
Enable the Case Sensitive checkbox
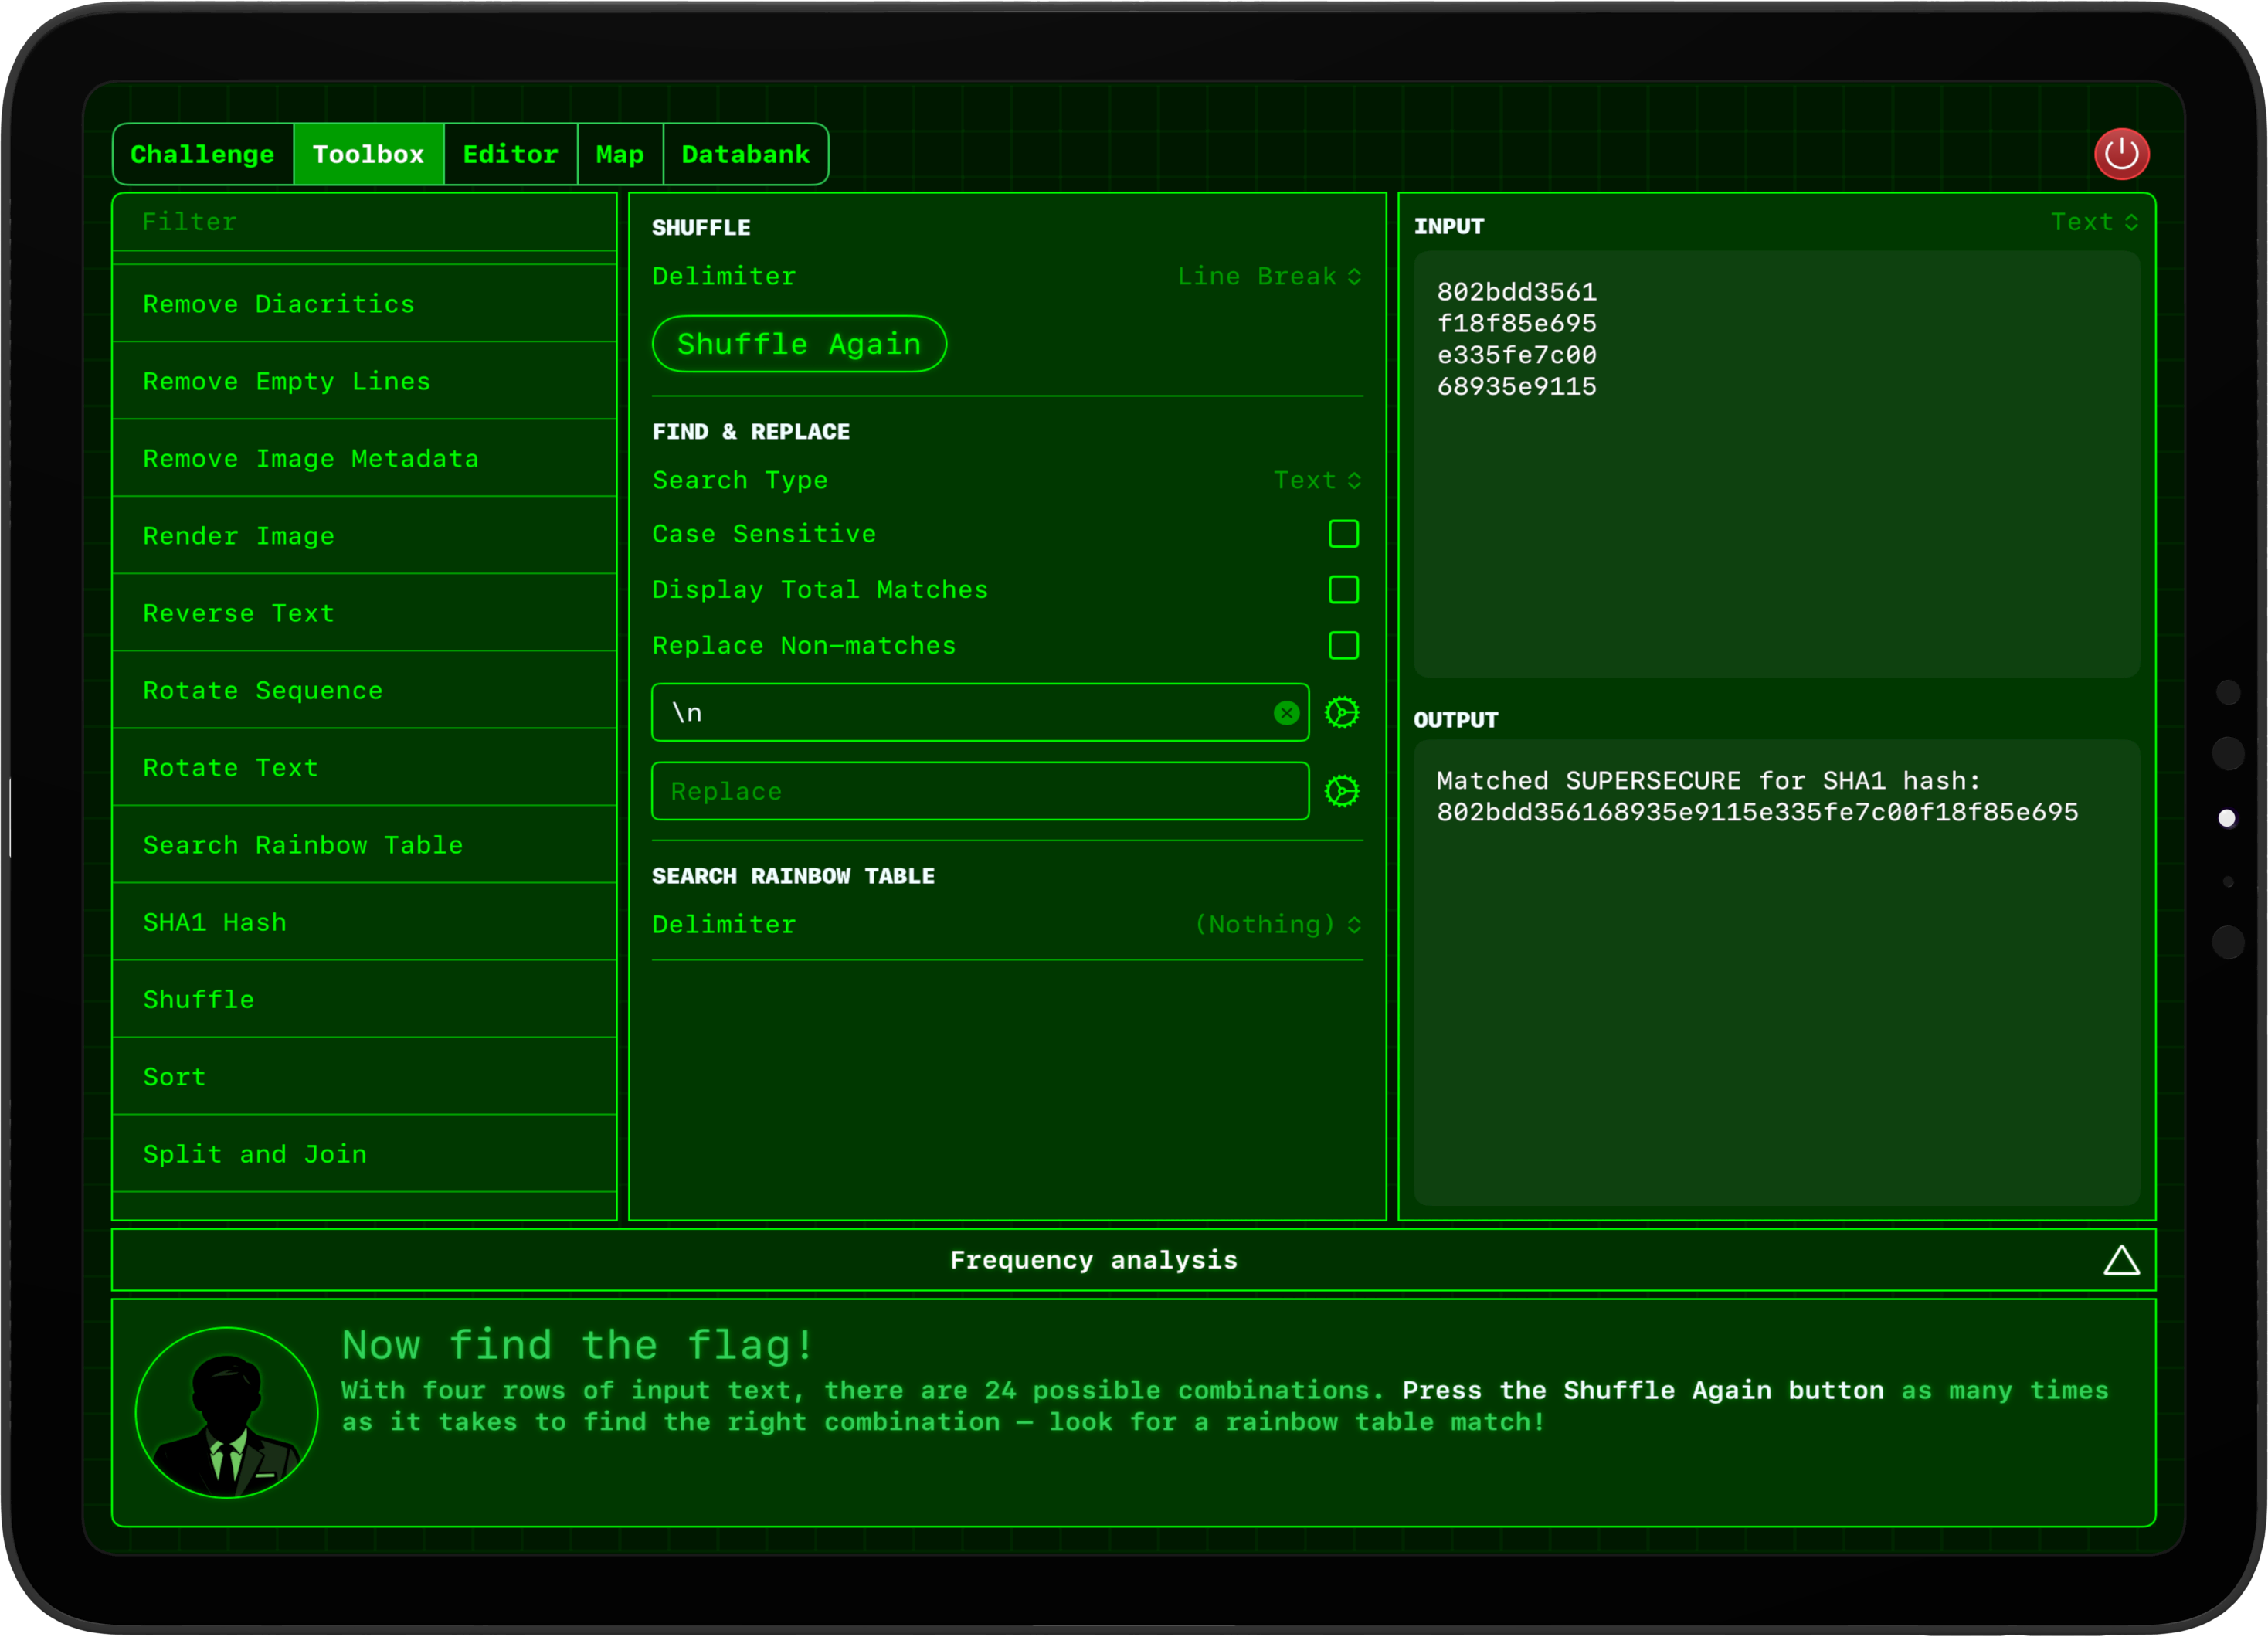coord(1343,534)
